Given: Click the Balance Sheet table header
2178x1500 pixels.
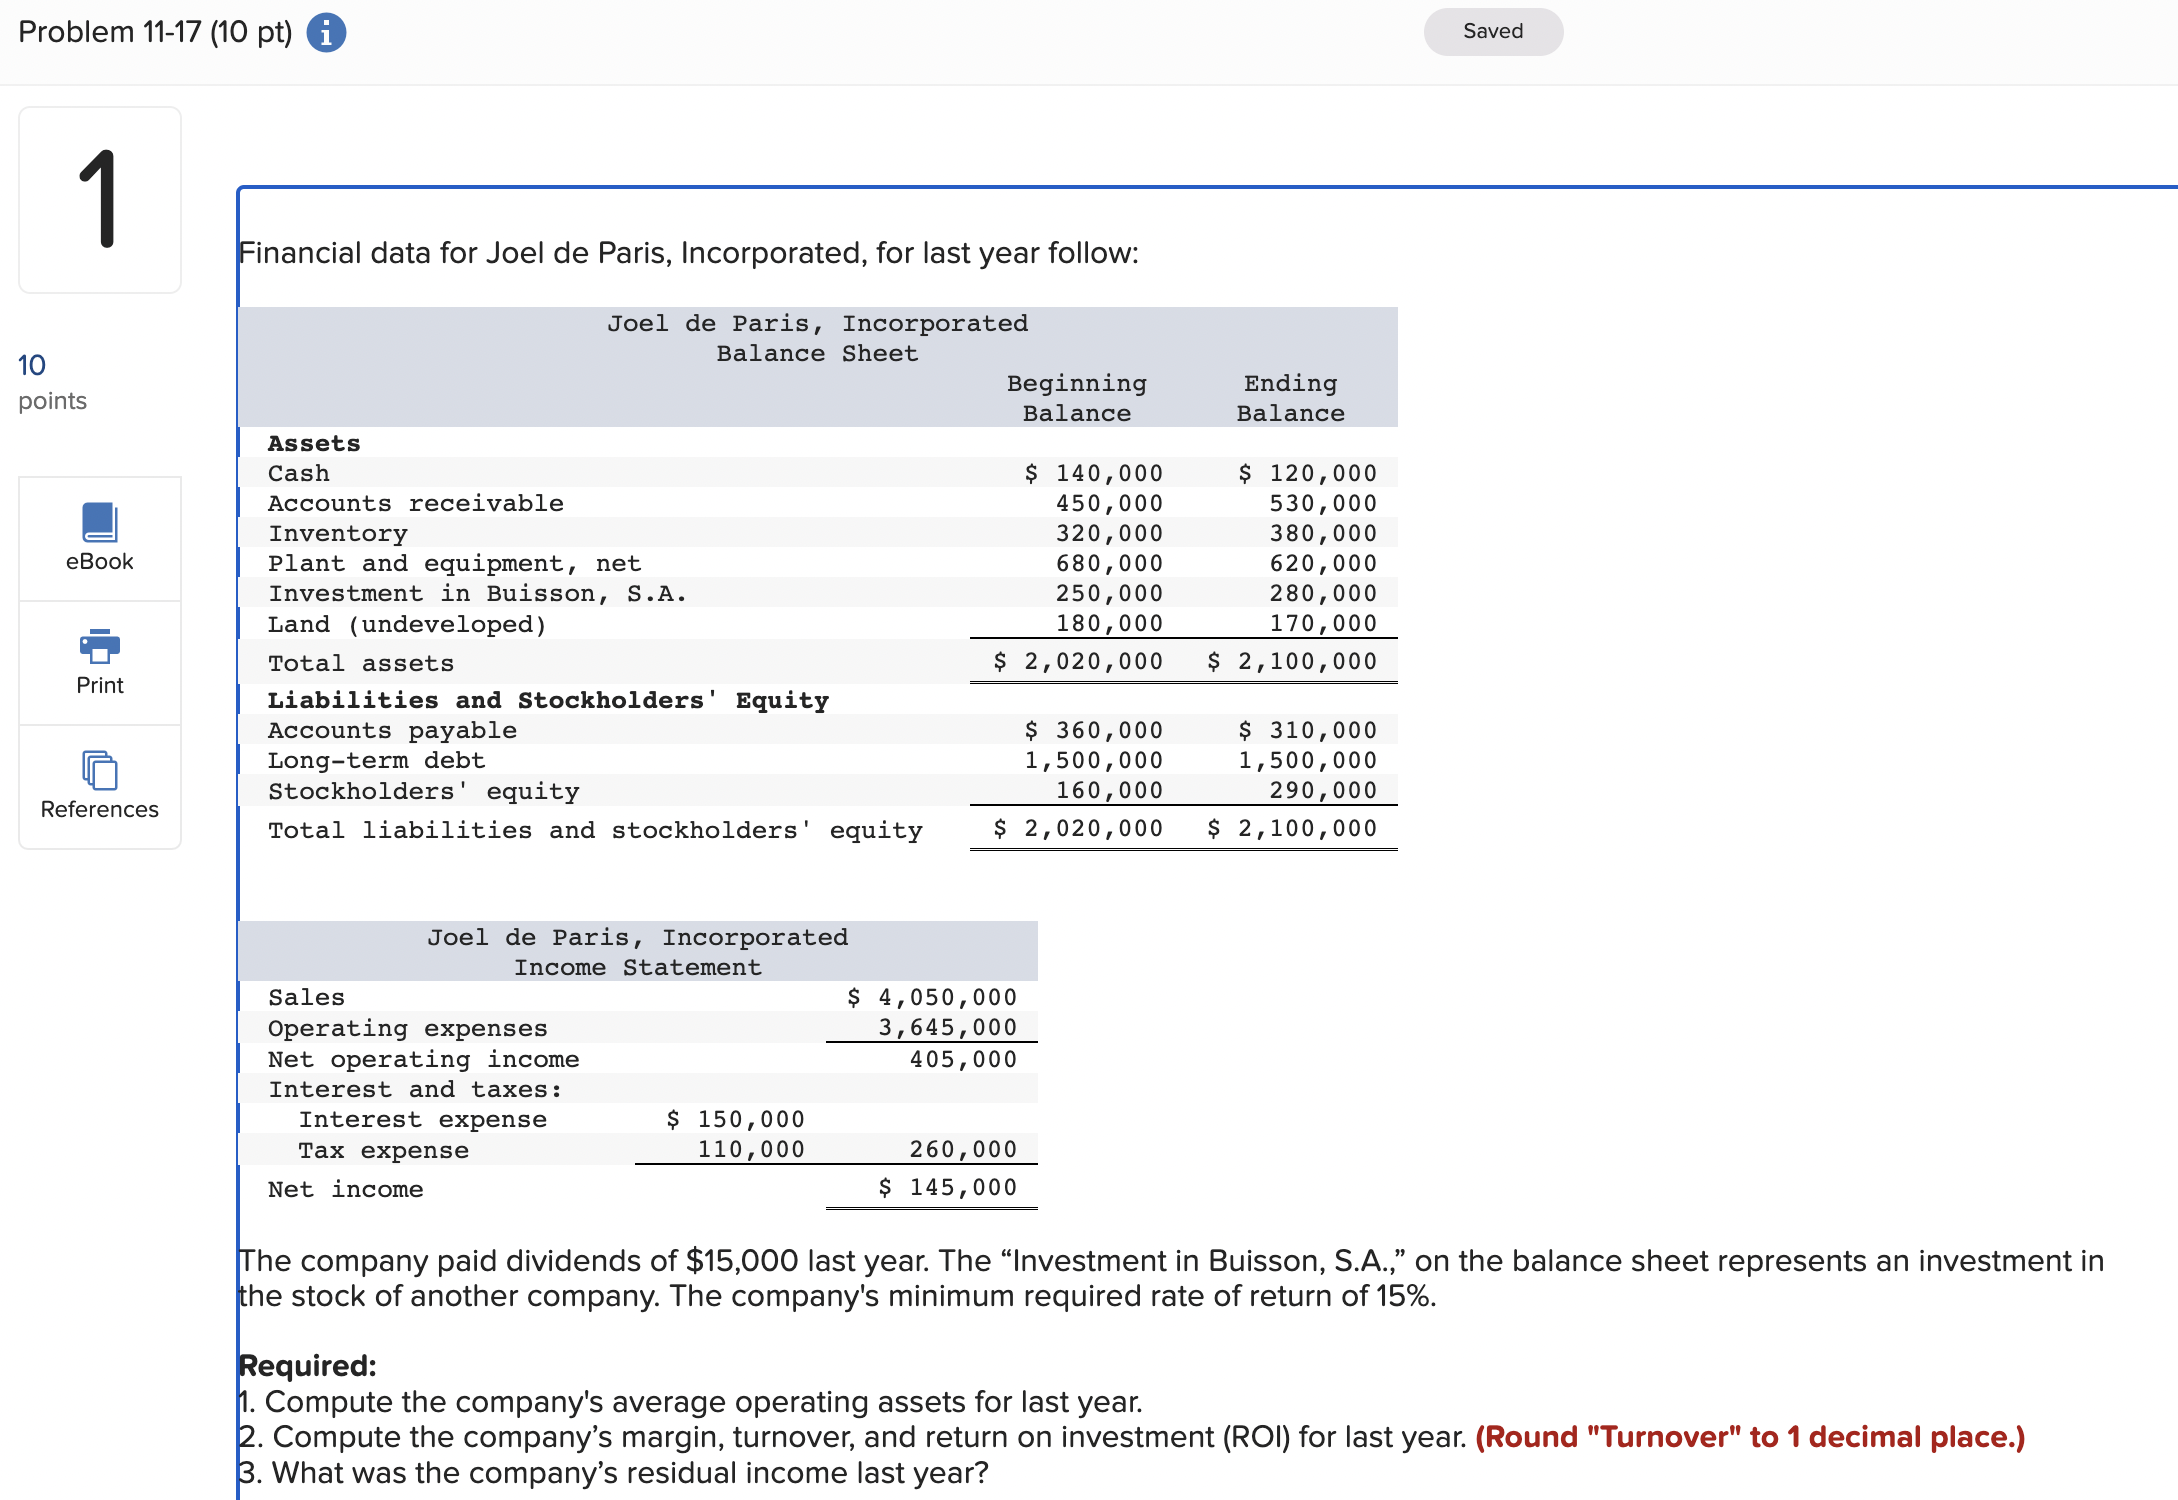Looking at the screenshot, I should tap(816, 352).
